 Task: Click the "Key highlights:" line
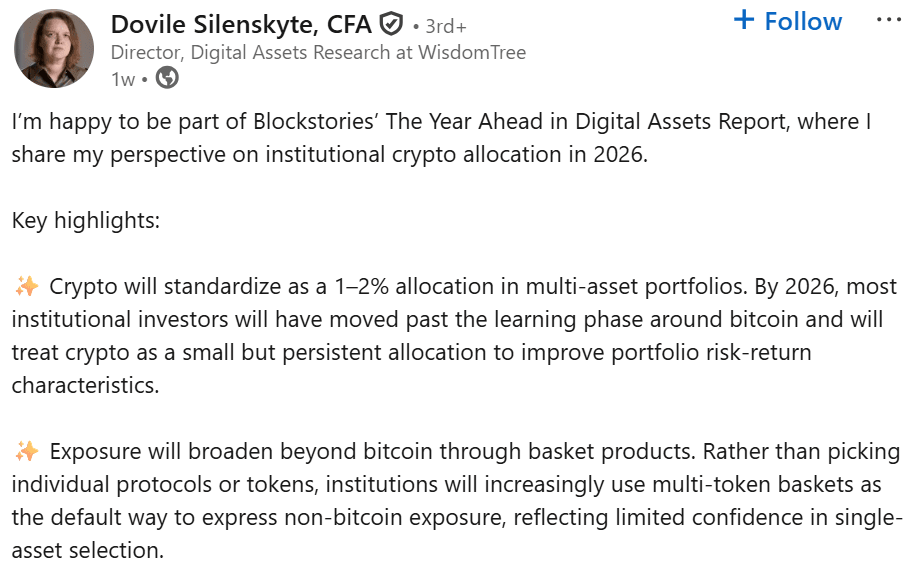[86, 221]
